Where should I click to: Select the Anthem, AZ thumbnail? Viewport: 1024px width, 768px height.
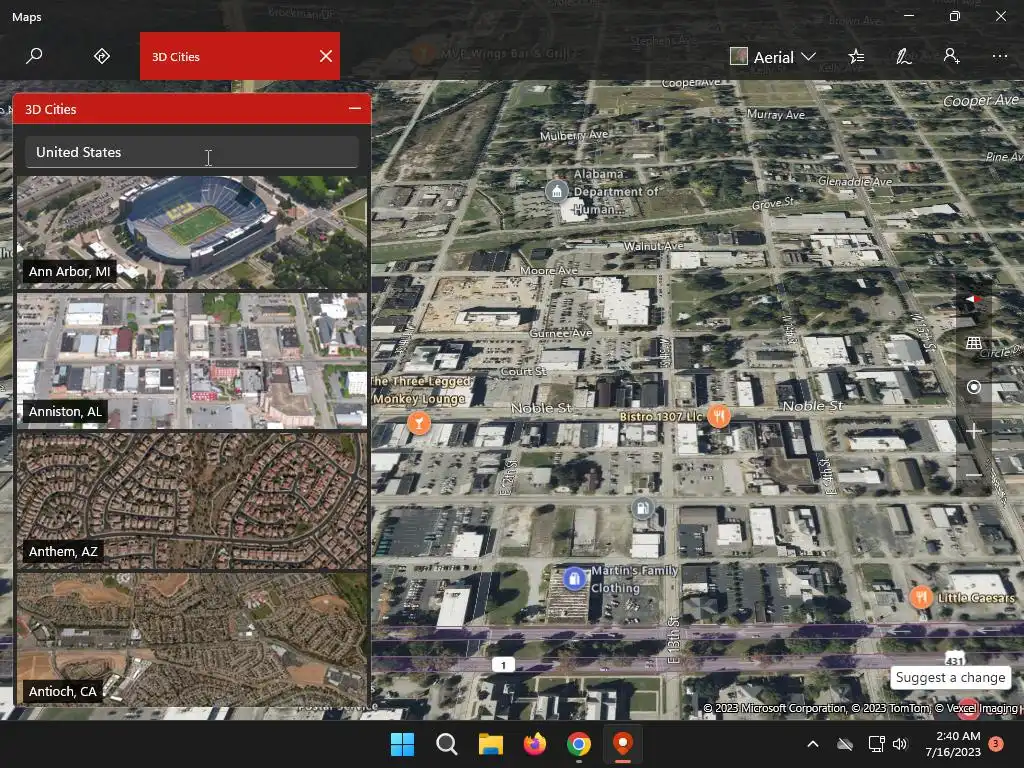click(x=192, y=501)
